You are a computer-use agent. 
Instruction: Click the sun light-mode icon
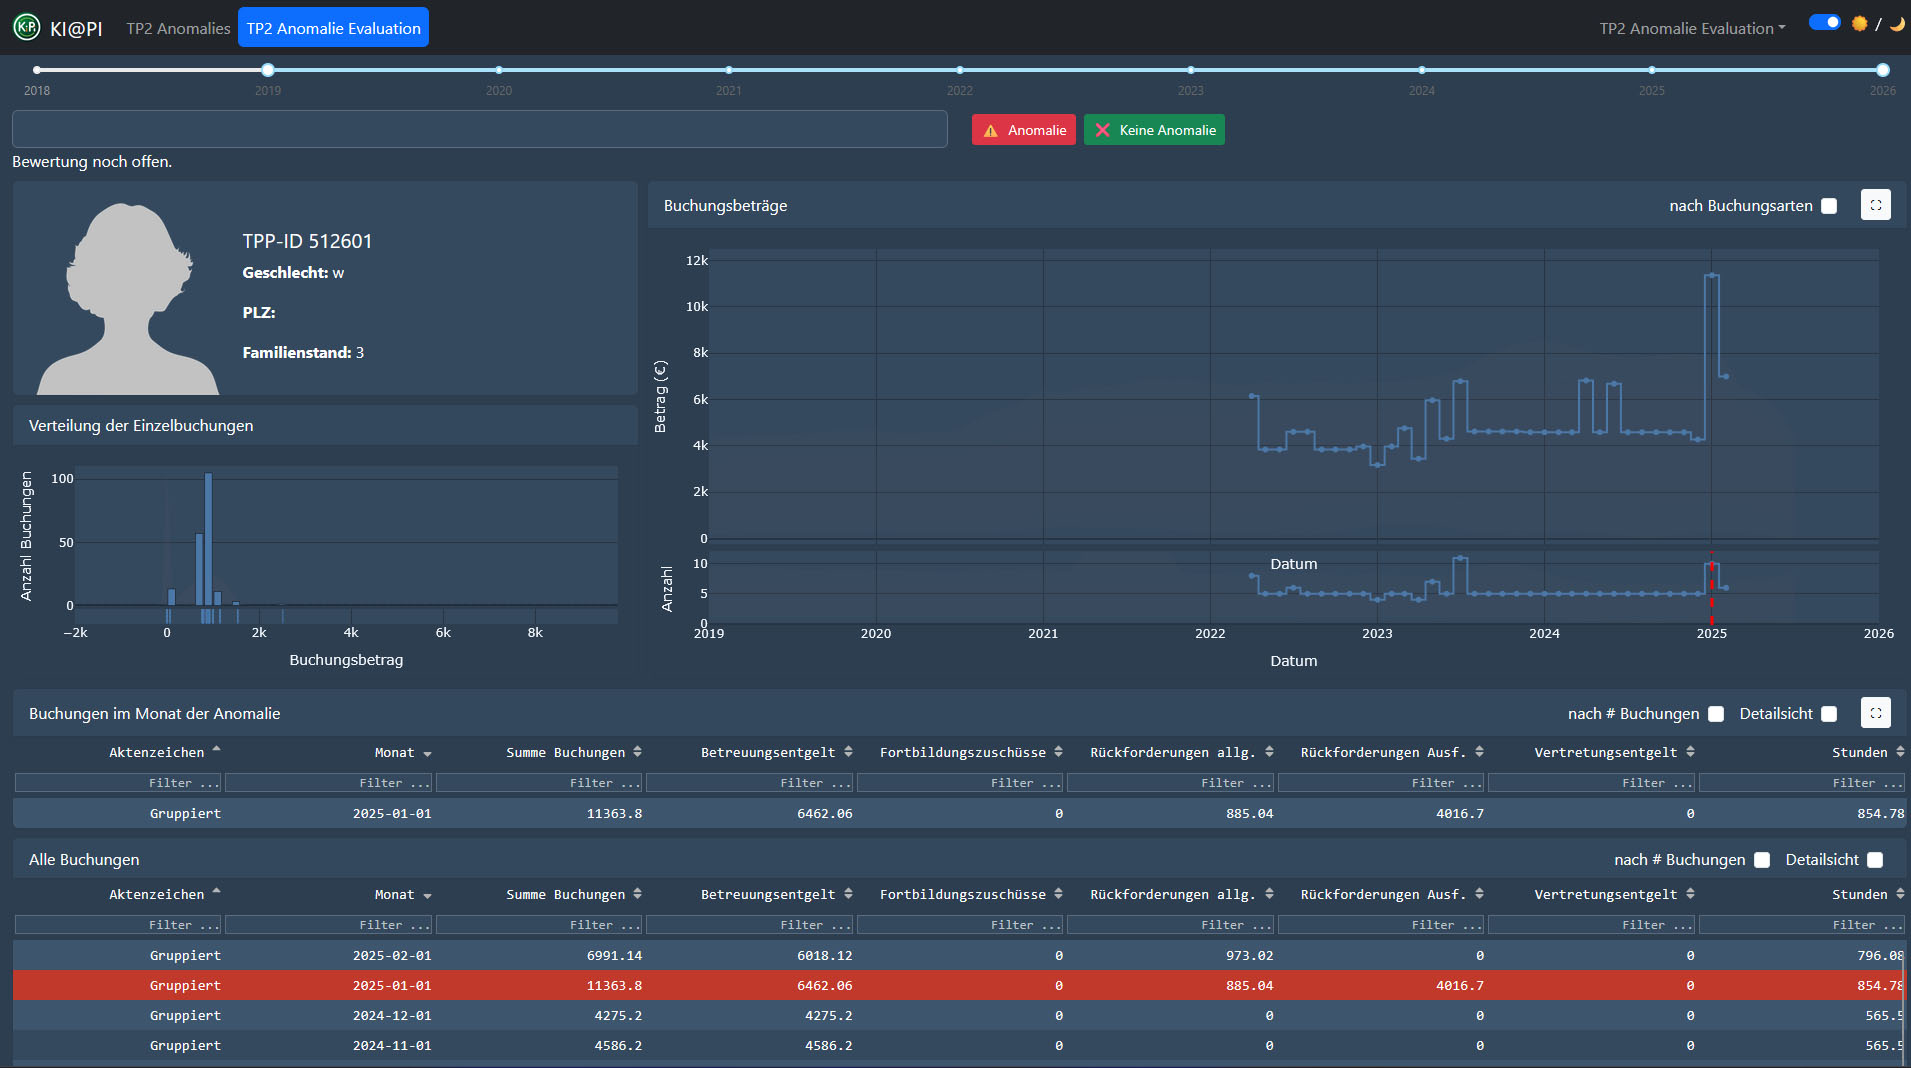pos(1859,23)
